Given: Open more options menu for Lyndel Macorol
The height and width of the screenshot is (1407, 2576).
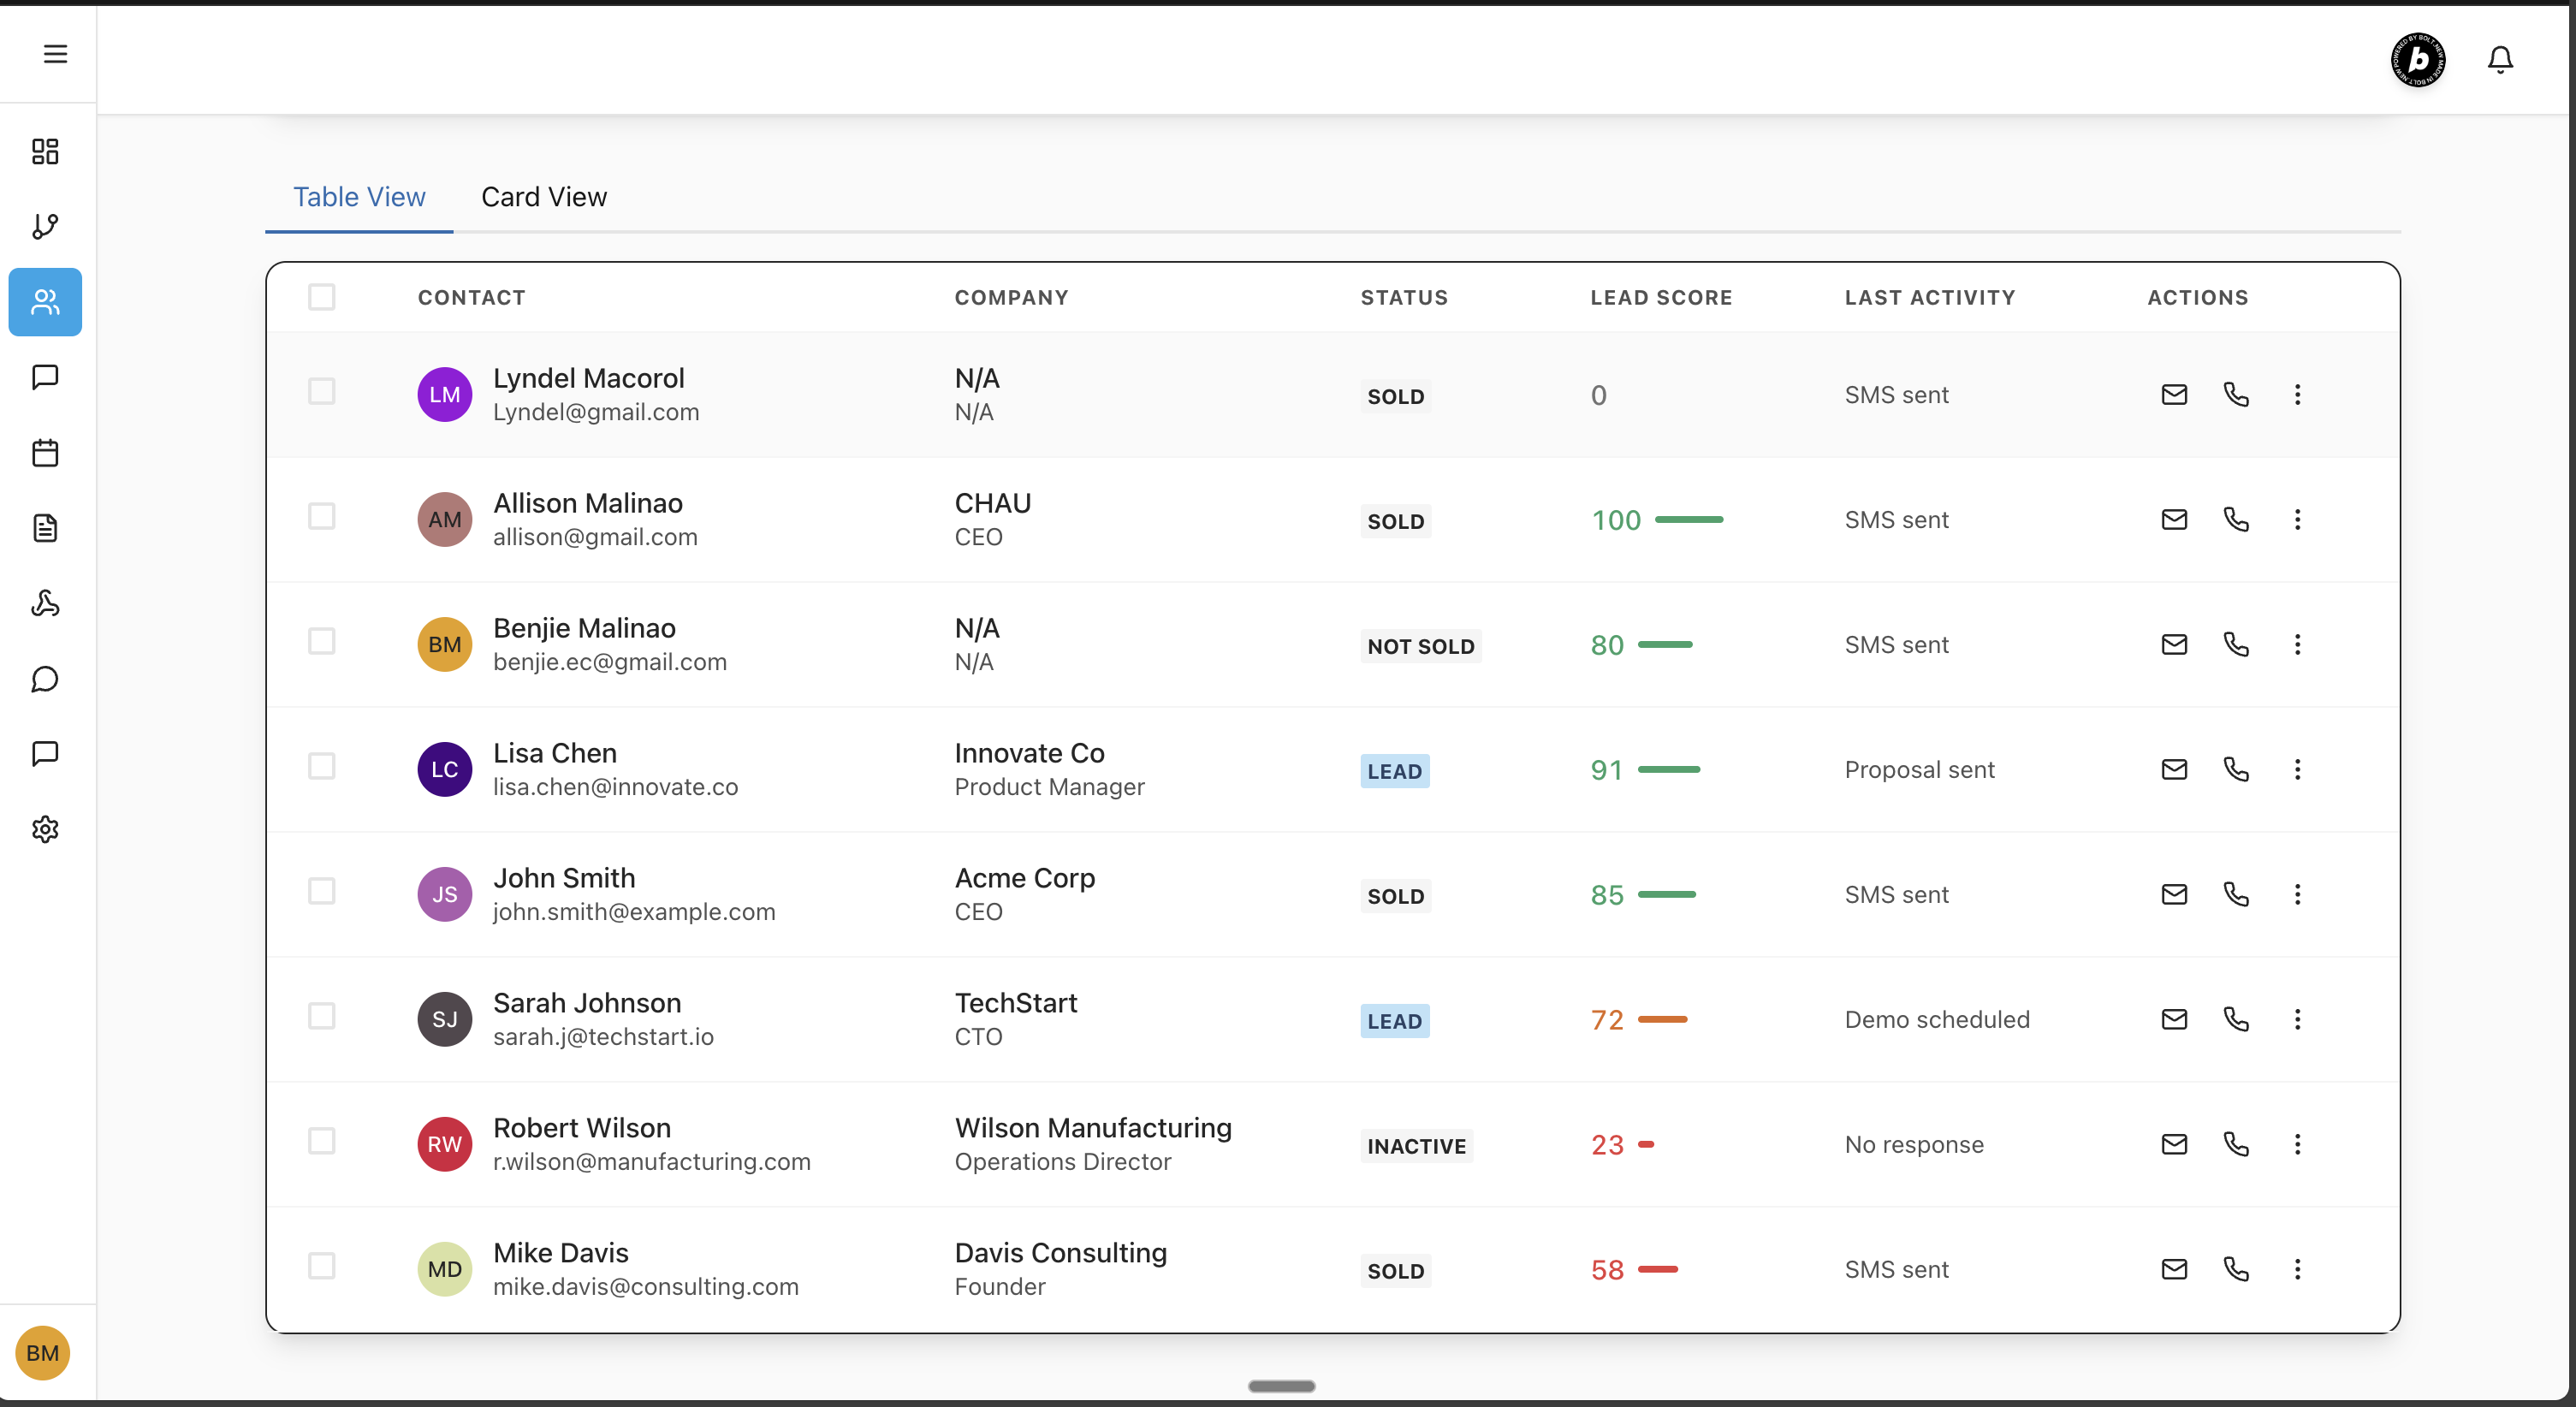Looking at the screenshot, I should coord(2297,394).
